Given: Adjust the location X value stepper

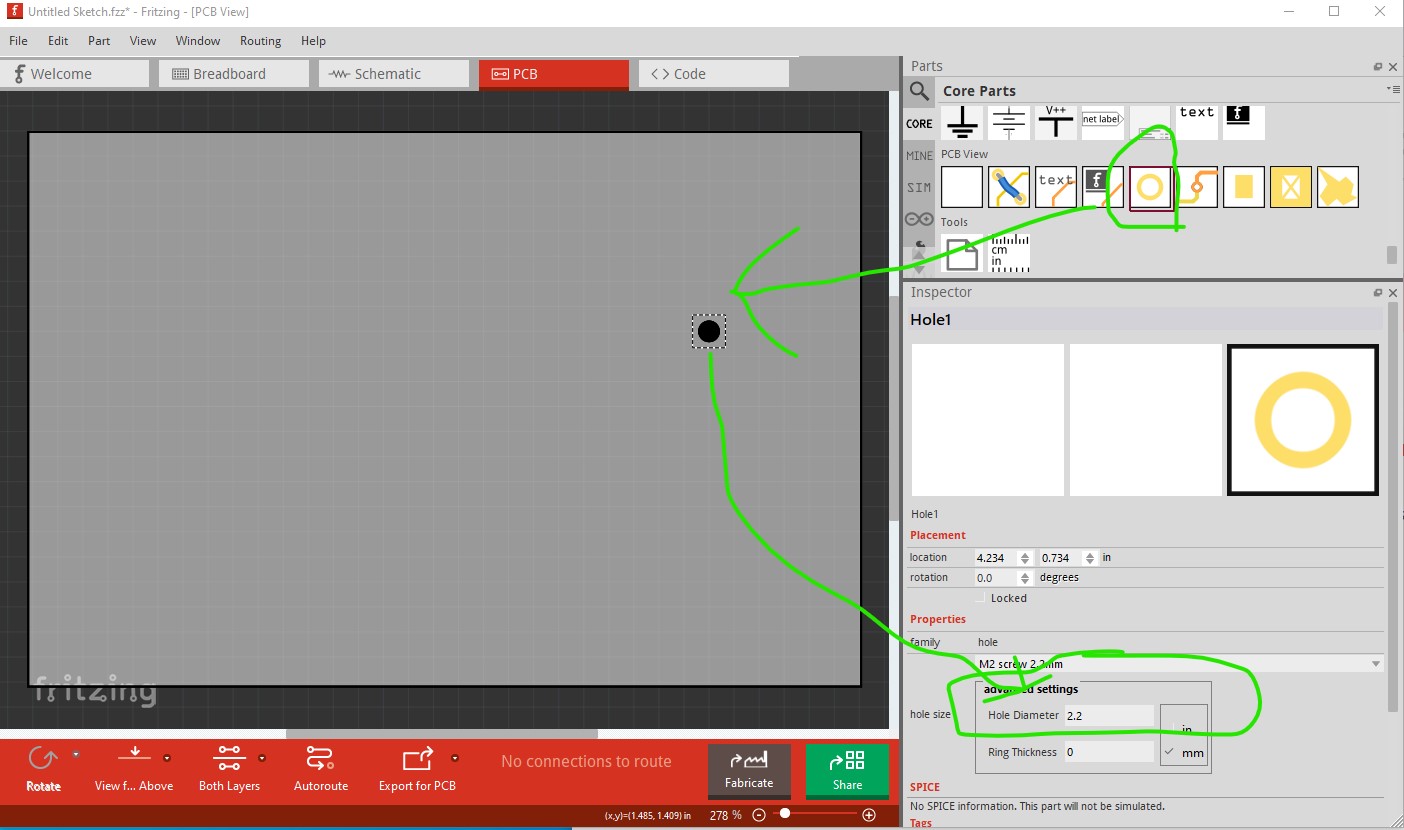Looking at the screenshot, I should (x=1024, y=558).
